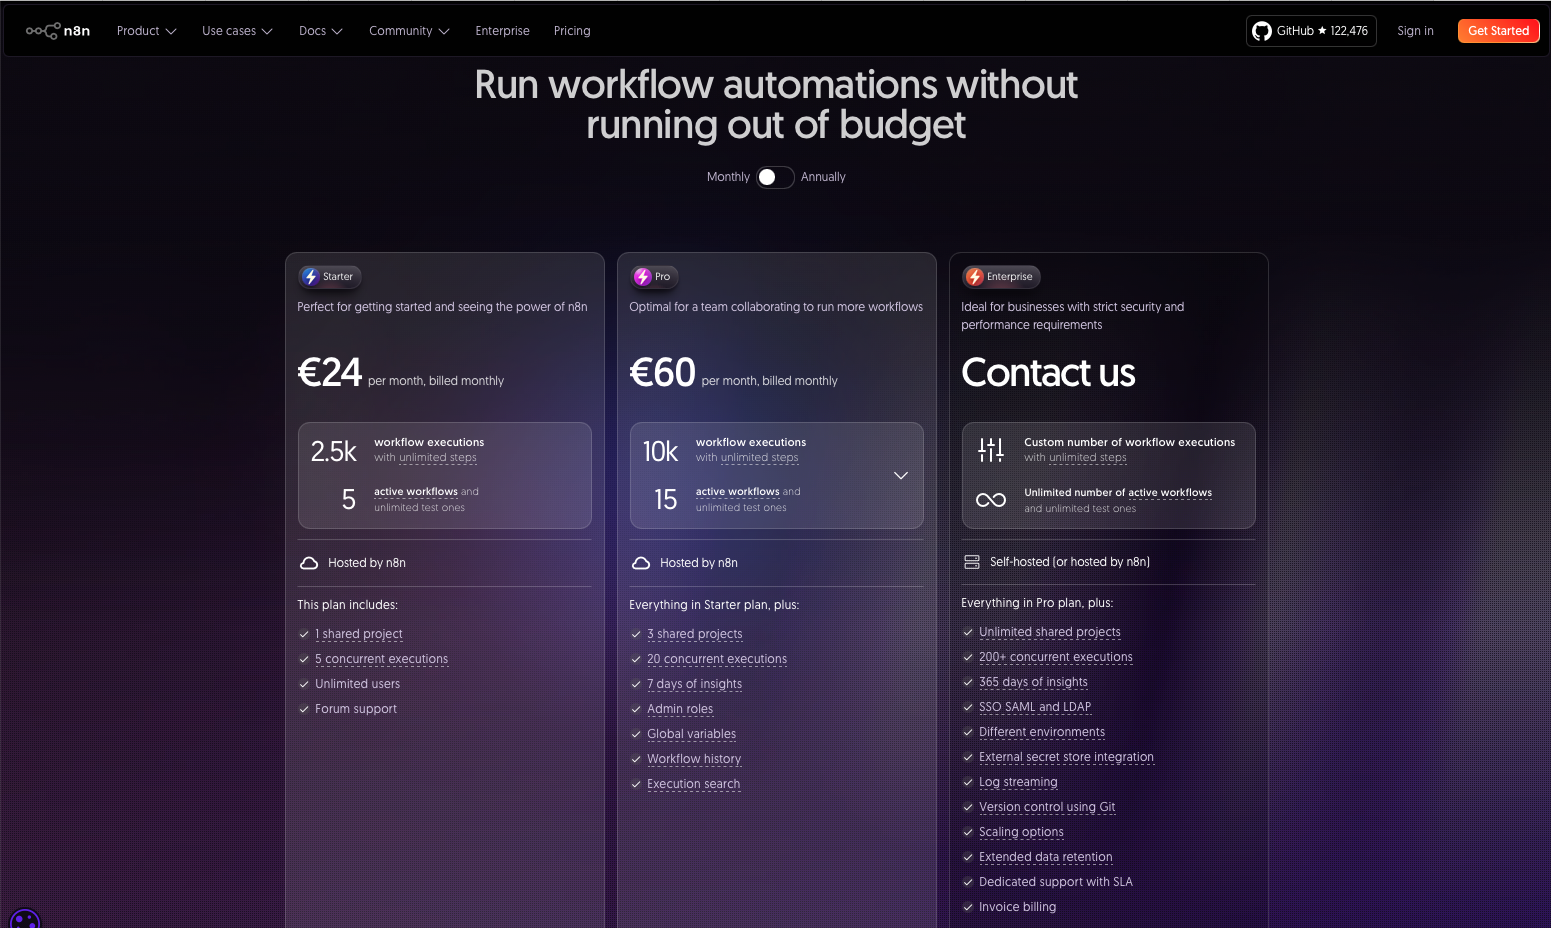Click 'Dedicated support with SLA' text

[1056, 882]
